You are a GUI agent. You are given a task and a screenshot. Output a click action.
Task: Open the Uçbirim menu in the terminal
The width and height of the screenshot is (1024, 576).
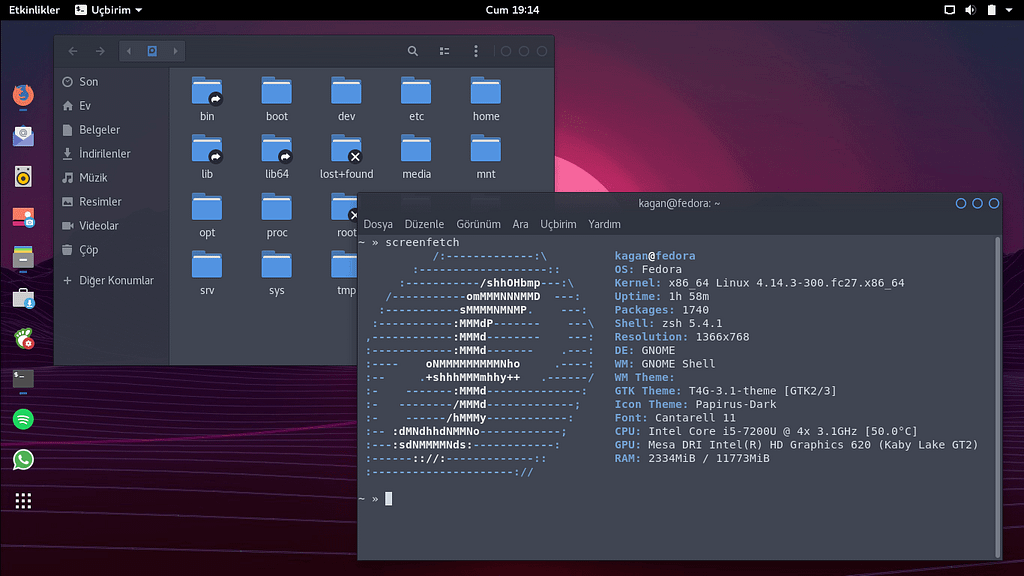click(x=560, y=224)
